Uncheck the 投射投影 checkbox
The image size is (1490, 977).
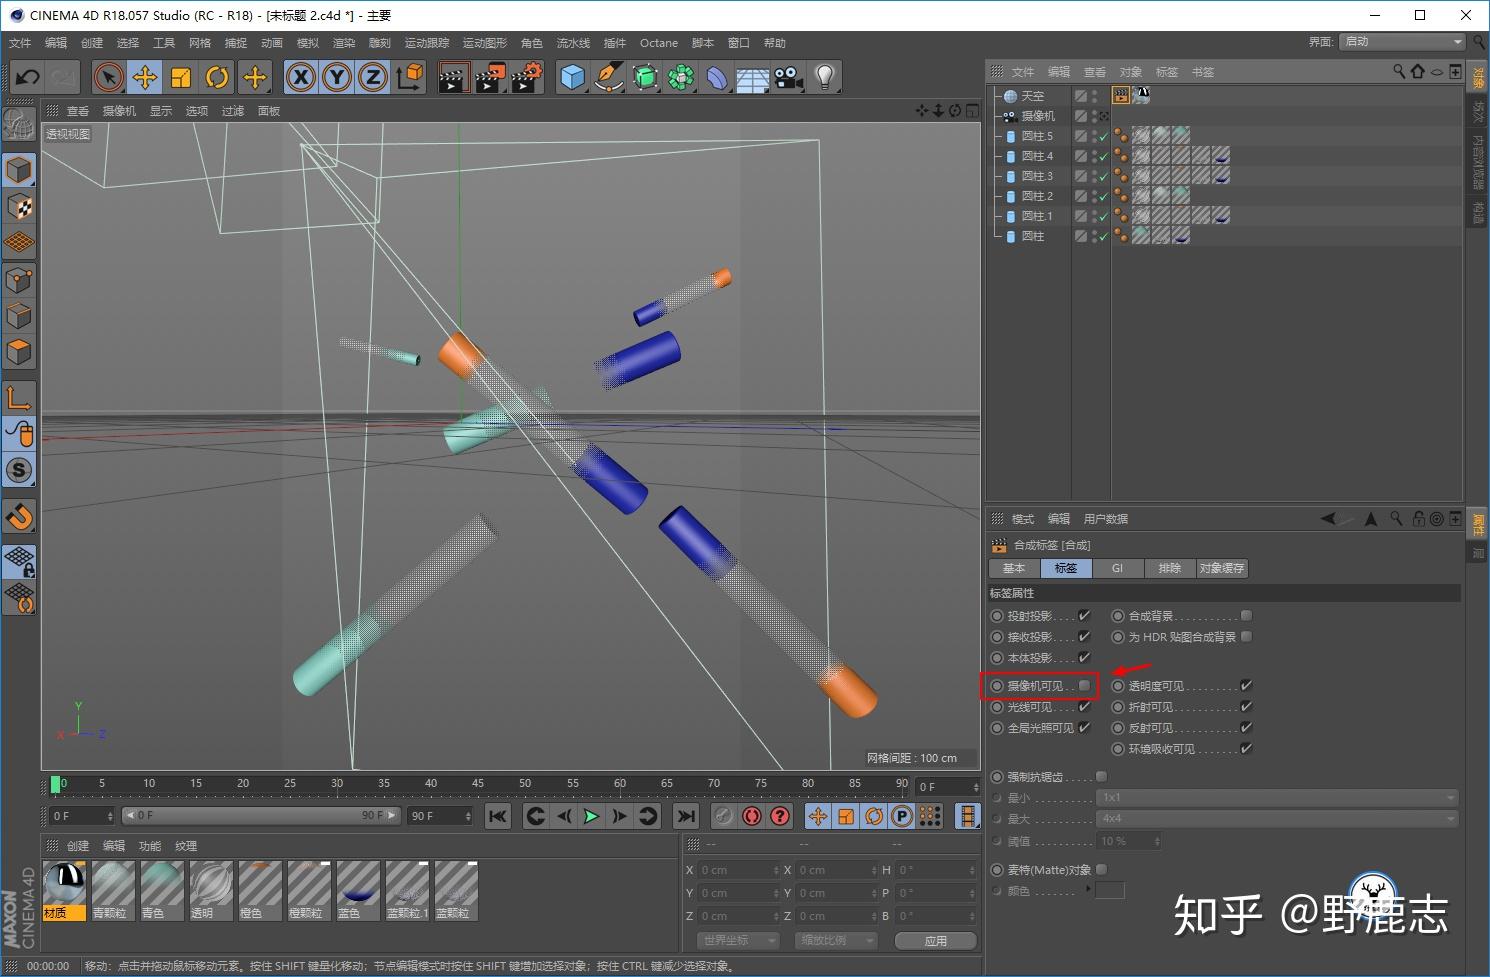pos(1084,616)
